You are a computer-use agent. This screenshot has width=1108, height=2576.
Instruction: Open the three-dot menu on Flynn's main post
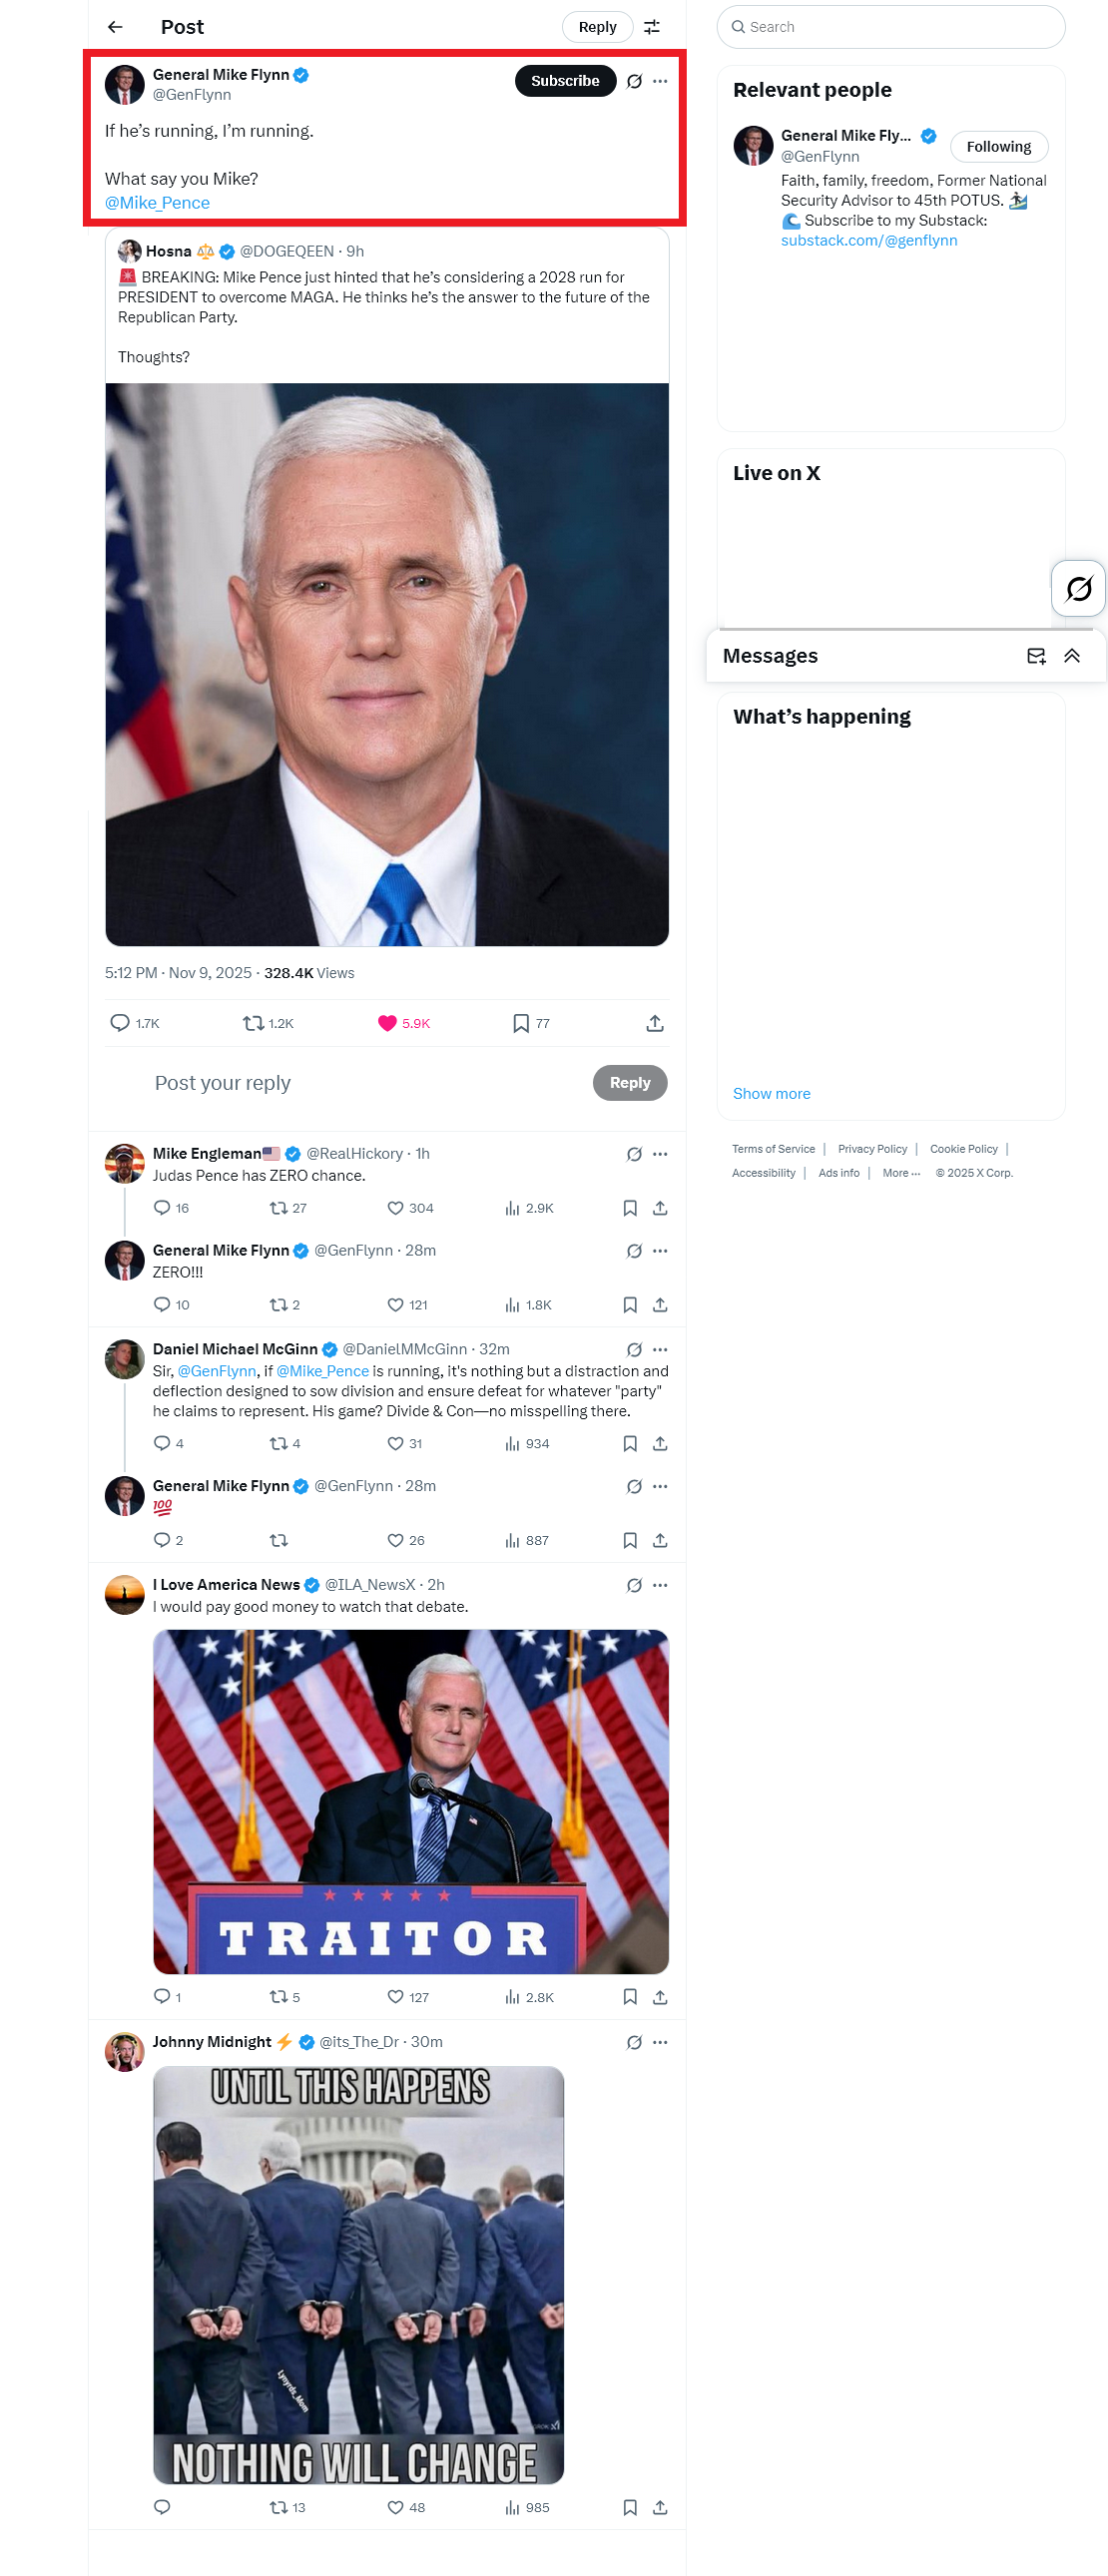click(660, 81)
